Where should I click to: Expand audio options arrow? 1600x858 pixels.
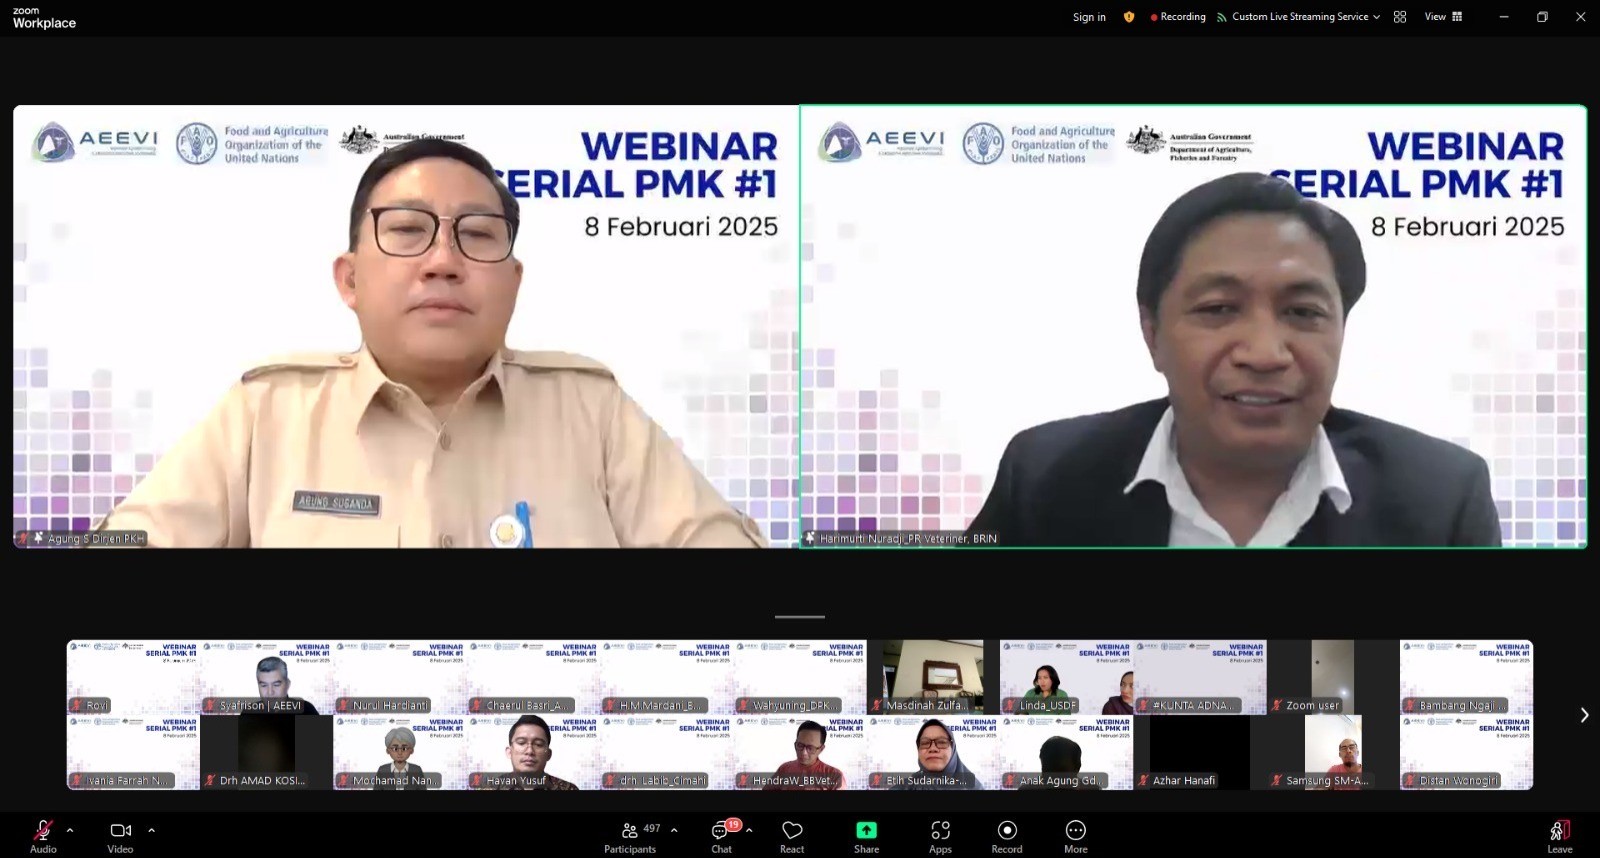click(70, 830)
